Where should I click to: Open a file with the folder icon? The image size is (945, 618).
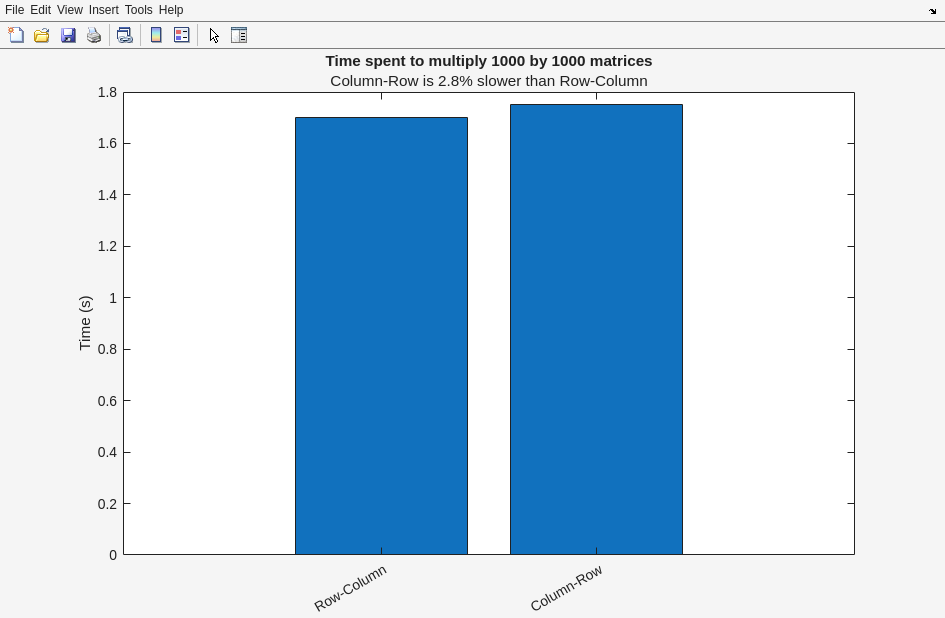42,35
